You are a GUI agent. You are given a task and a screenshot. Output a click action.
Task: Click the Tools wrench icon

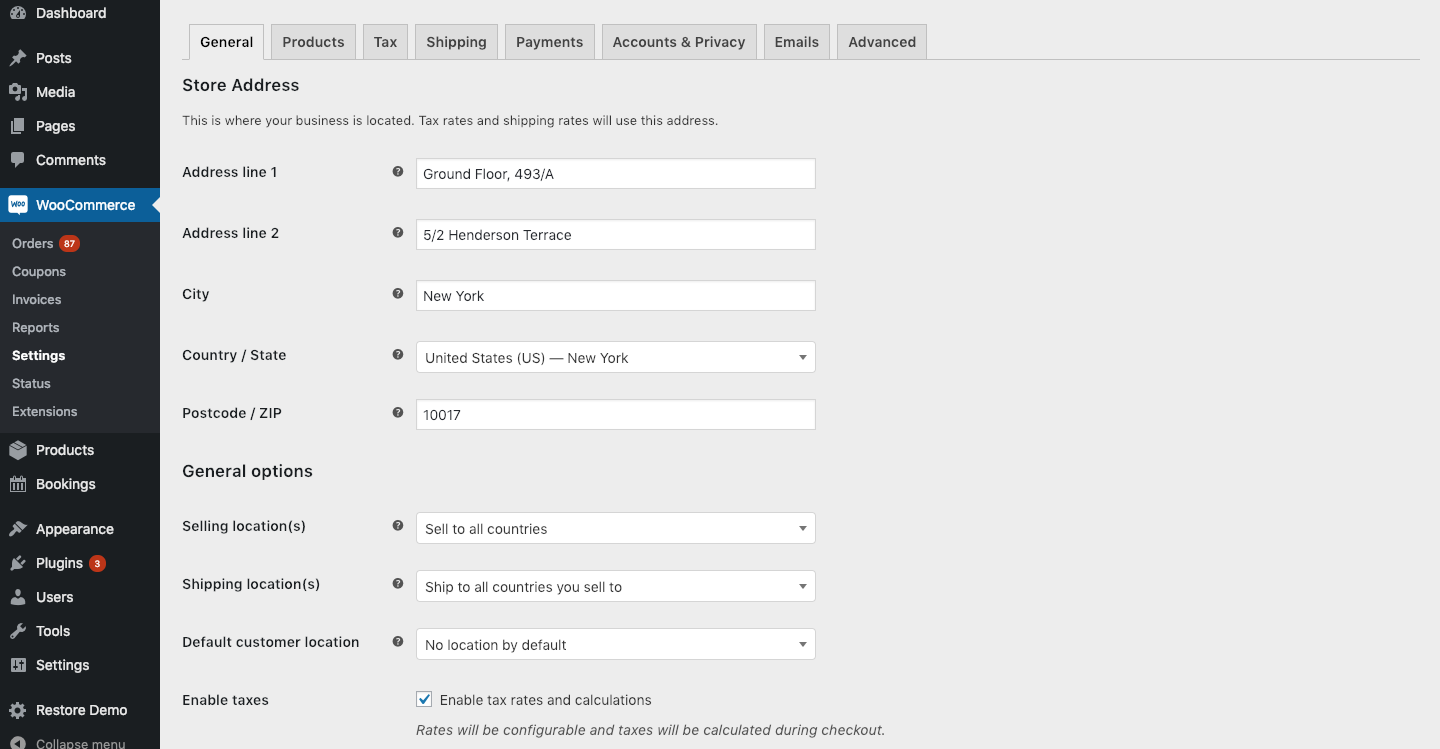(x=18, y=631)
